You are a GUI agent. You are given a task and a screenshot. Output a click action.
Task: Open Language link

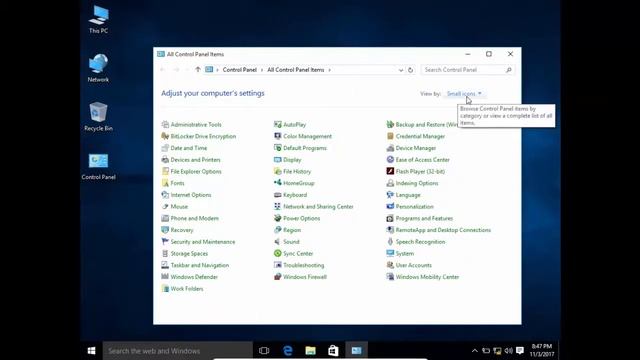point(408,195)
